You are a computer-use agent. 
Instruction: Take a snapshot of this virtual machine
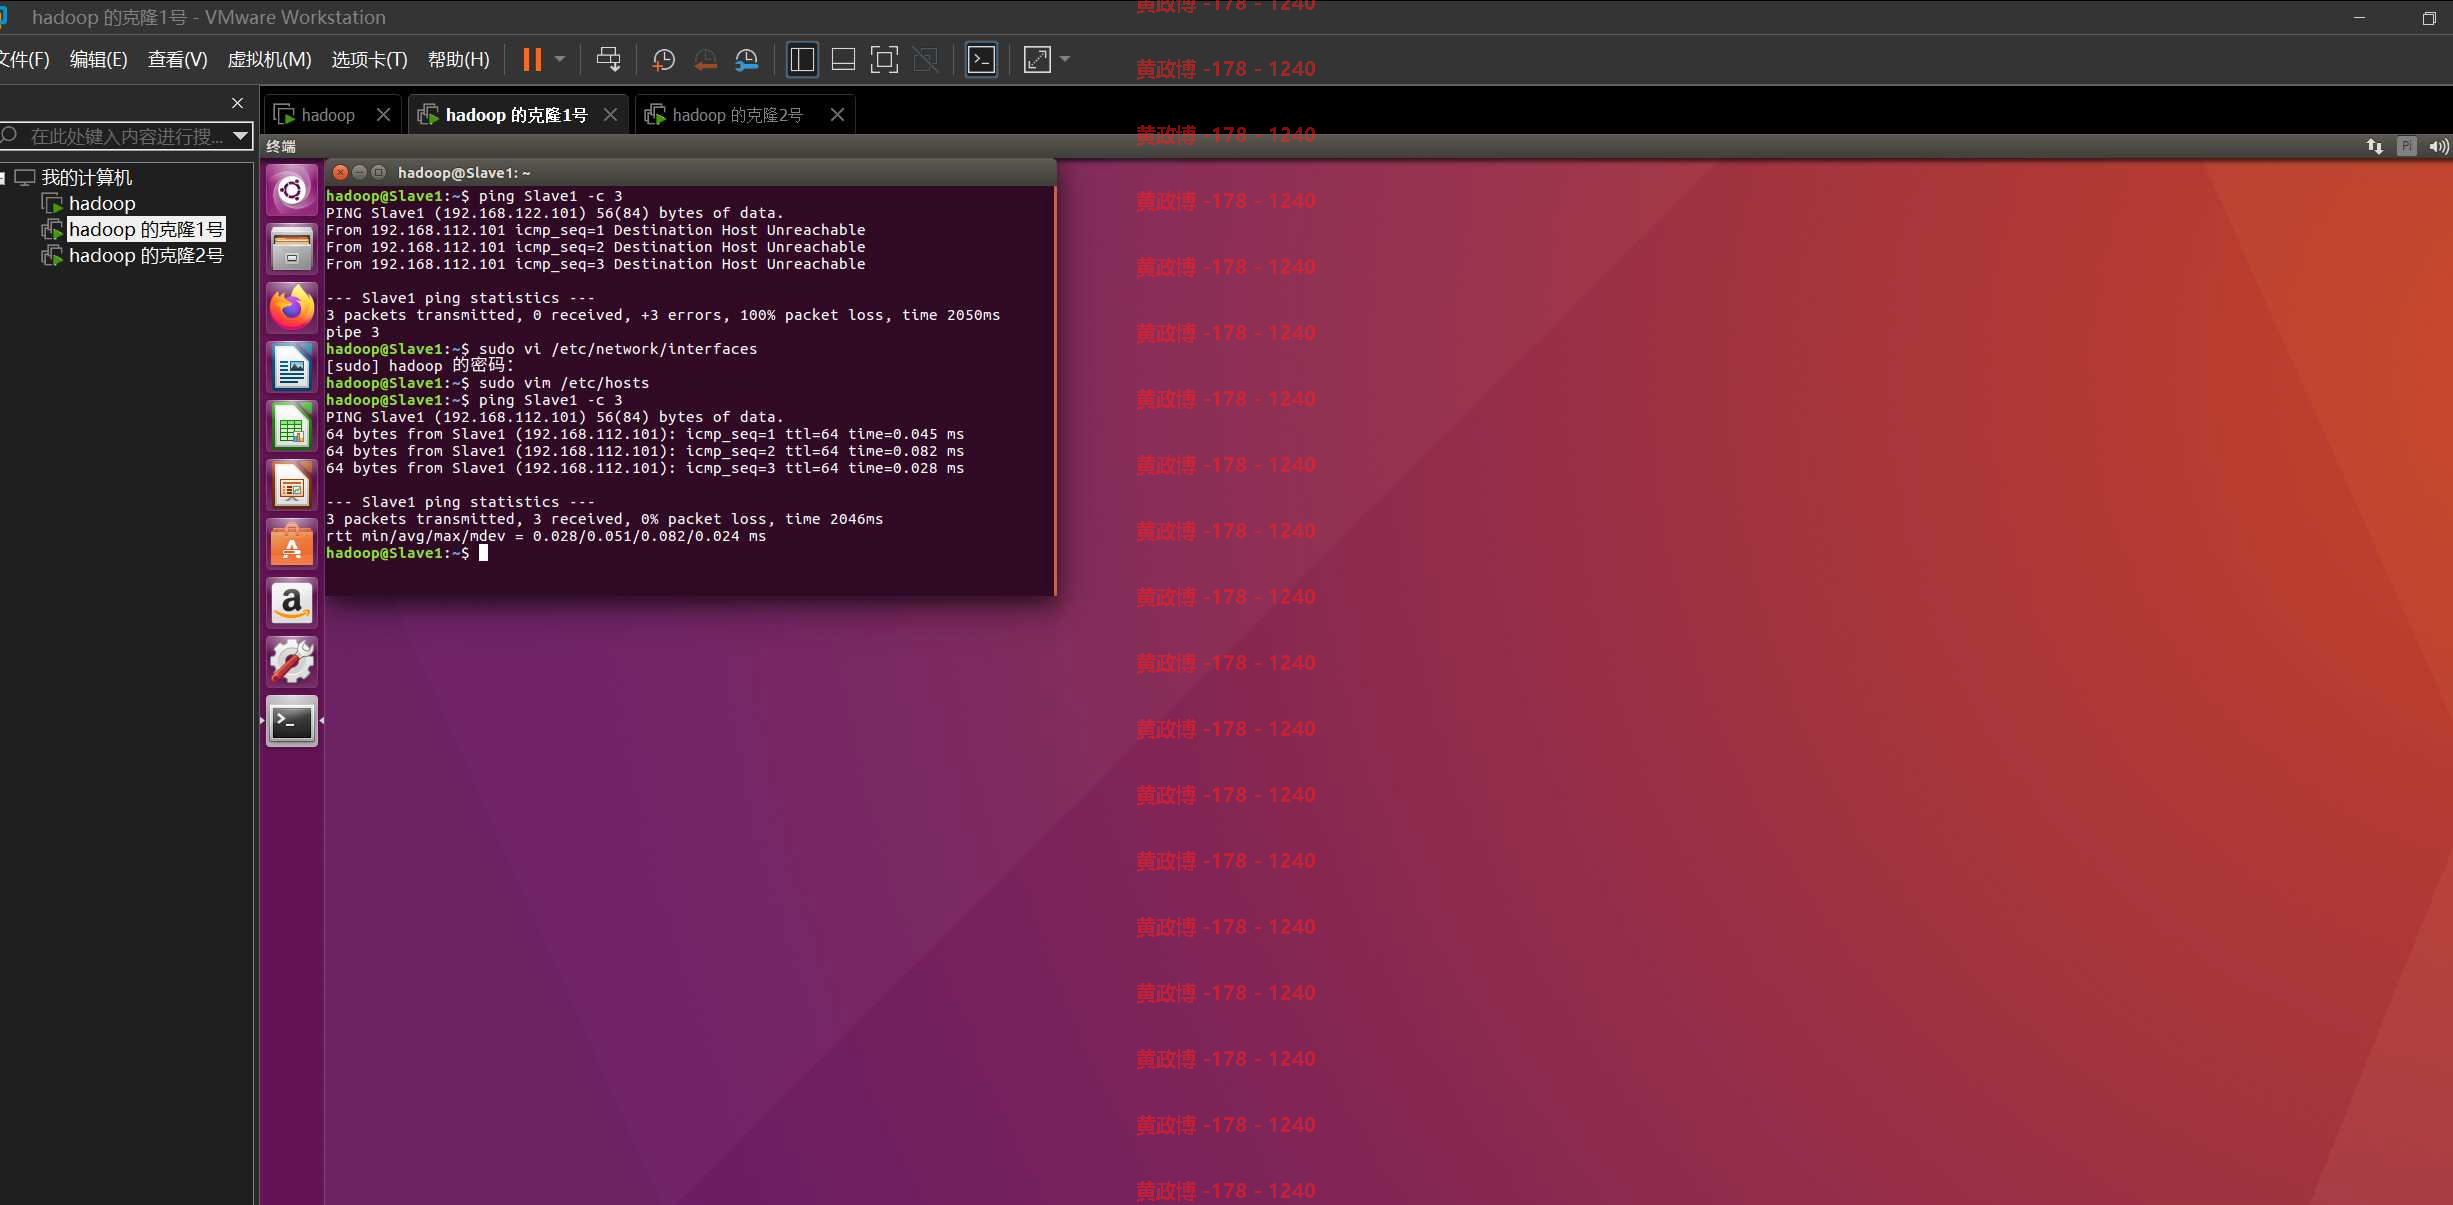(663, 60)
